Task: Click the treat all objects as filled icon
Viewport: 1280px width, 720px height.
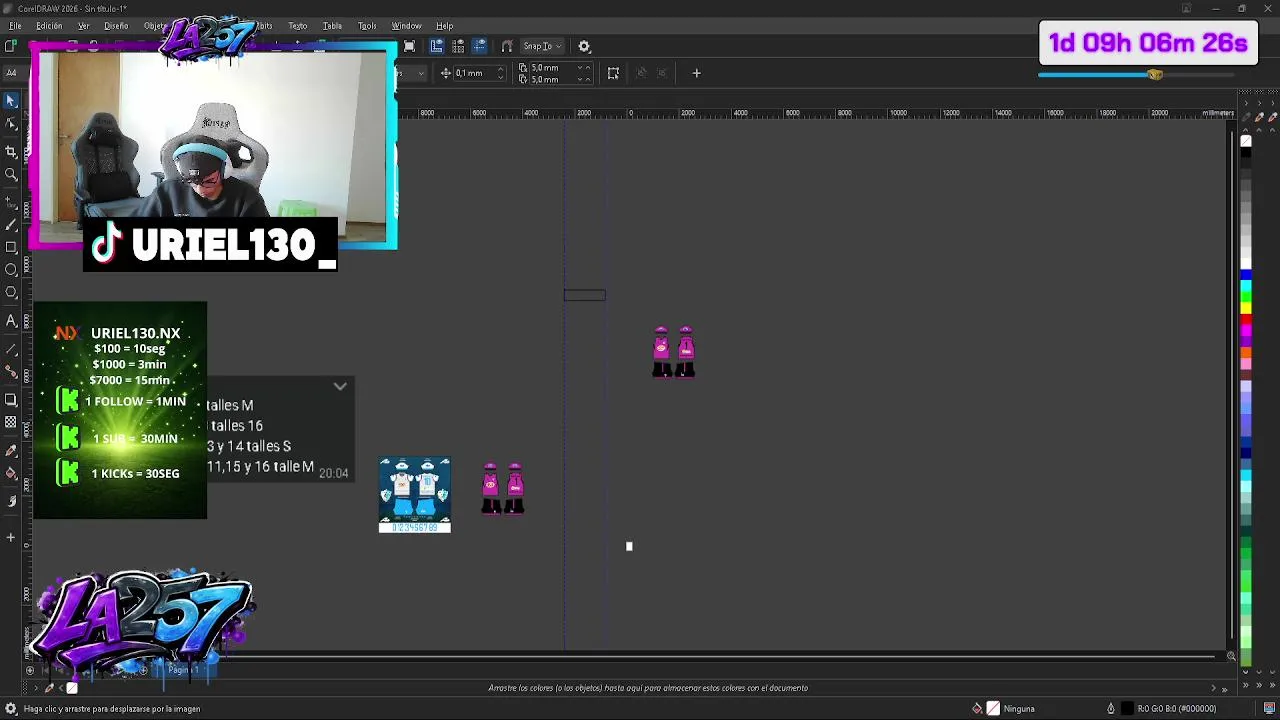Action: tap(613, 73)
